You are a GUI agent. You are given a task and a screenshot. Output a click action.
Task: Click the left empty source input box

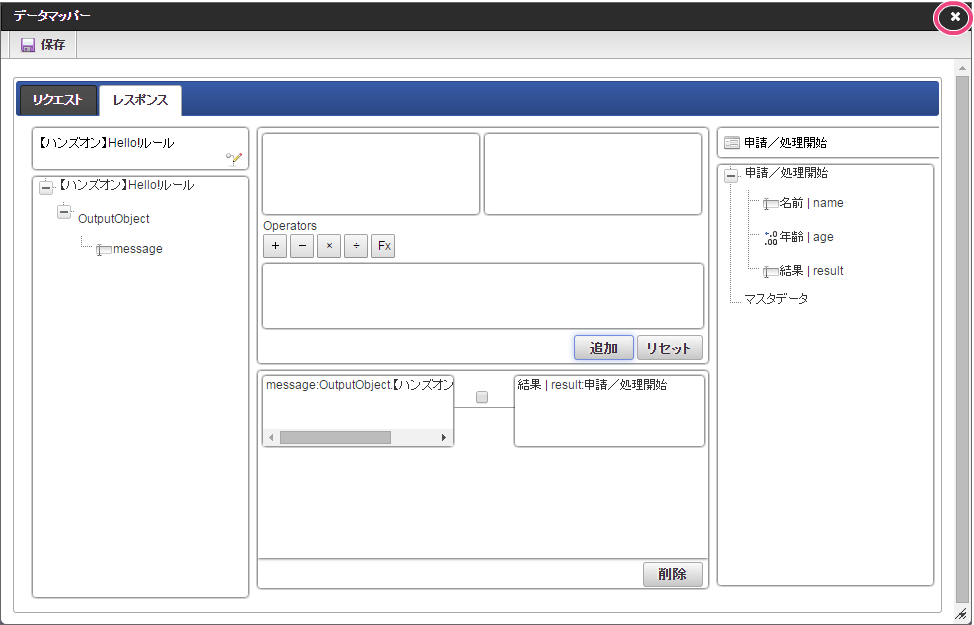[371, 174]
